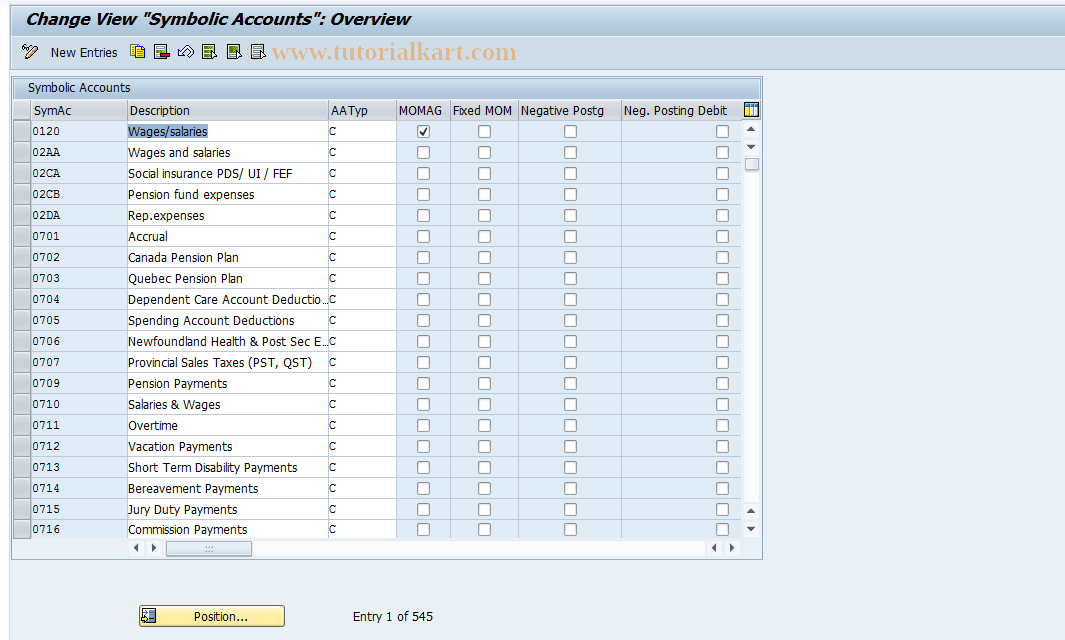Click horizontal scroll right arrow under Description

tap(154, 548)
